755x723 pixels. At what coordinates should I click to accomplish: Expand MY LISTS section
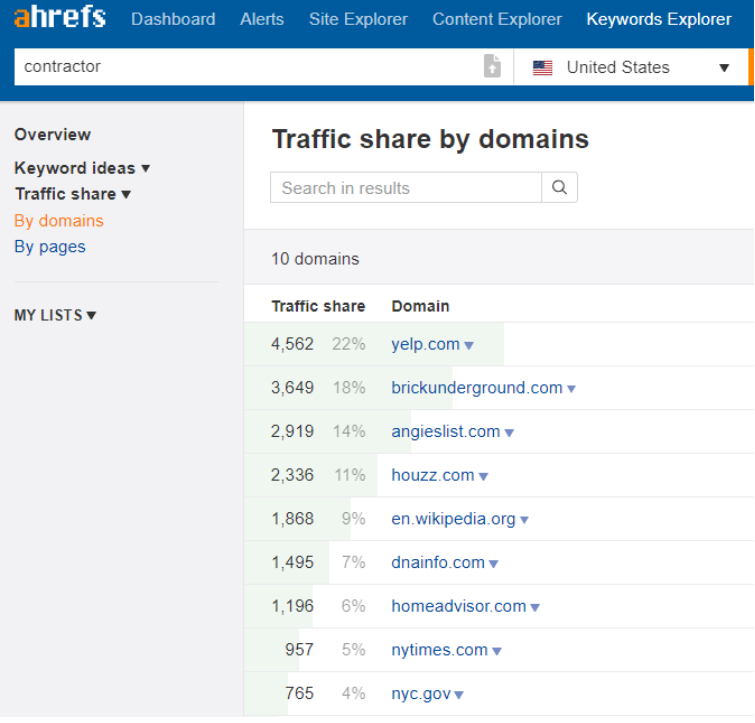pyautogui.click(x=55, y=315)
